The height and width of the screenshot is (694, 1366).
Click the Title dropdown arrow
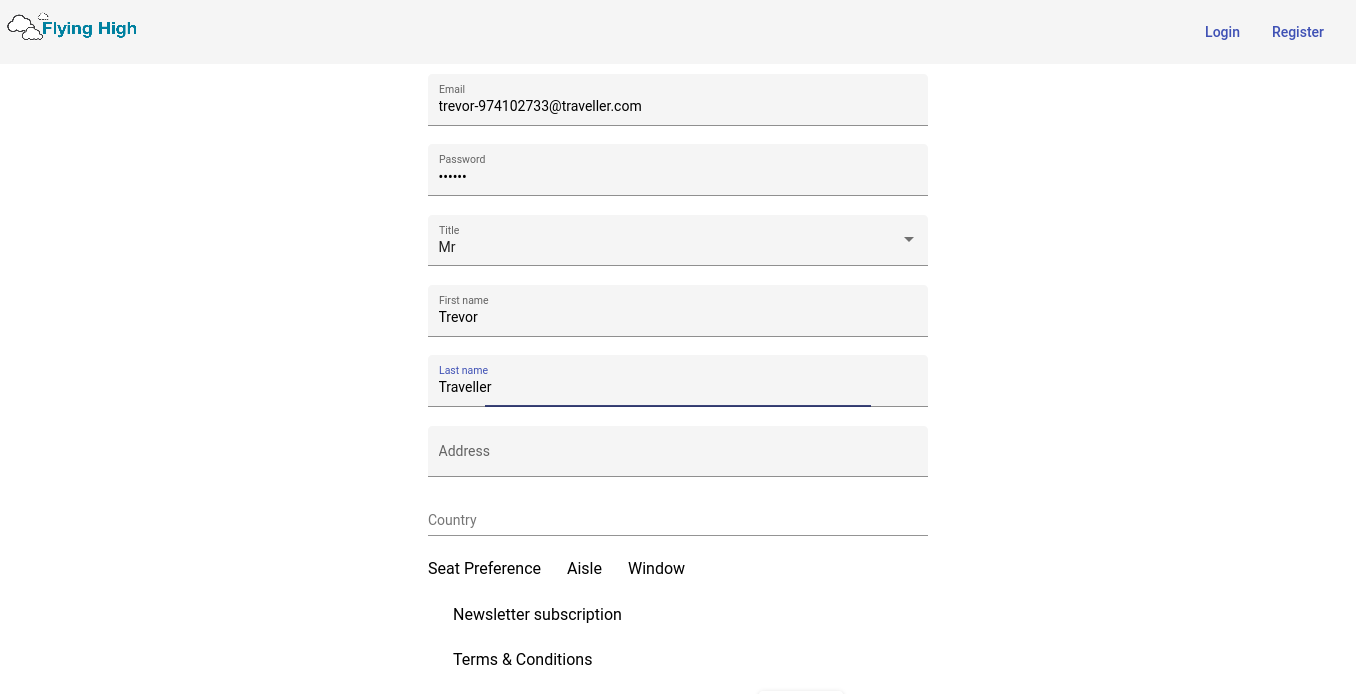(x=908, y=240)
